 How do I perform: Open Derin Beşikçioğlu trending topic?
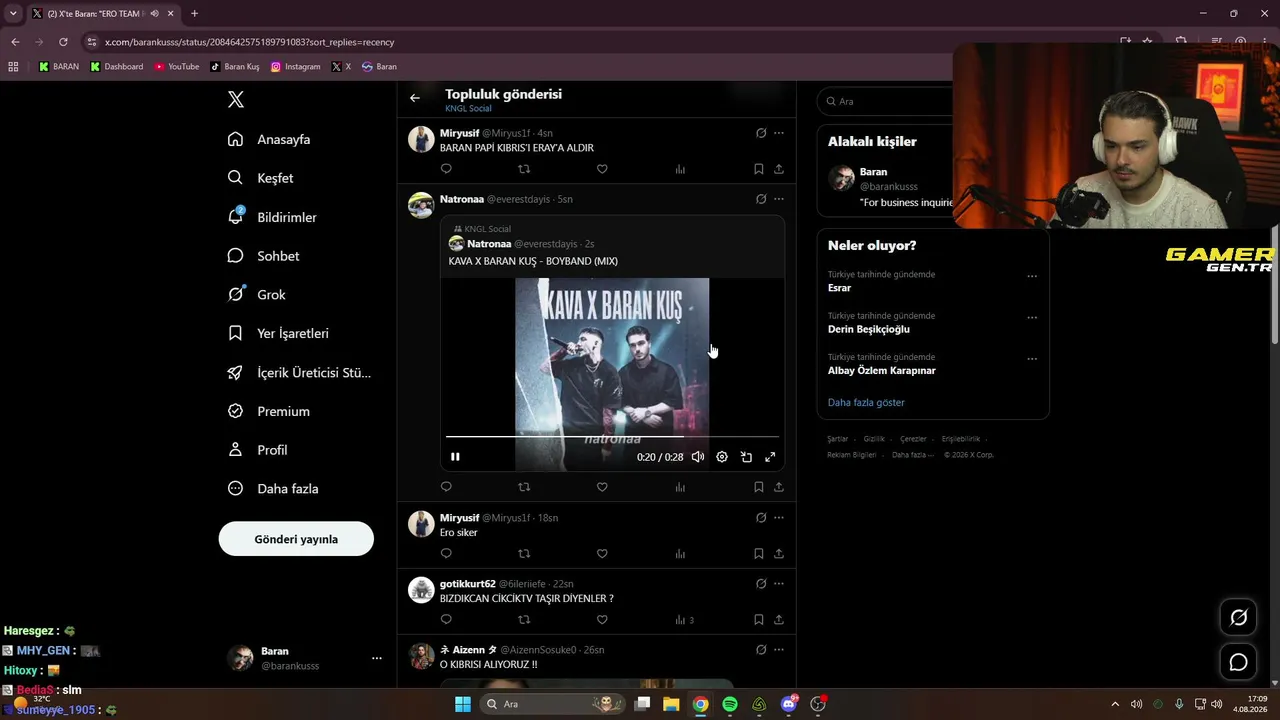coord(869,329)
